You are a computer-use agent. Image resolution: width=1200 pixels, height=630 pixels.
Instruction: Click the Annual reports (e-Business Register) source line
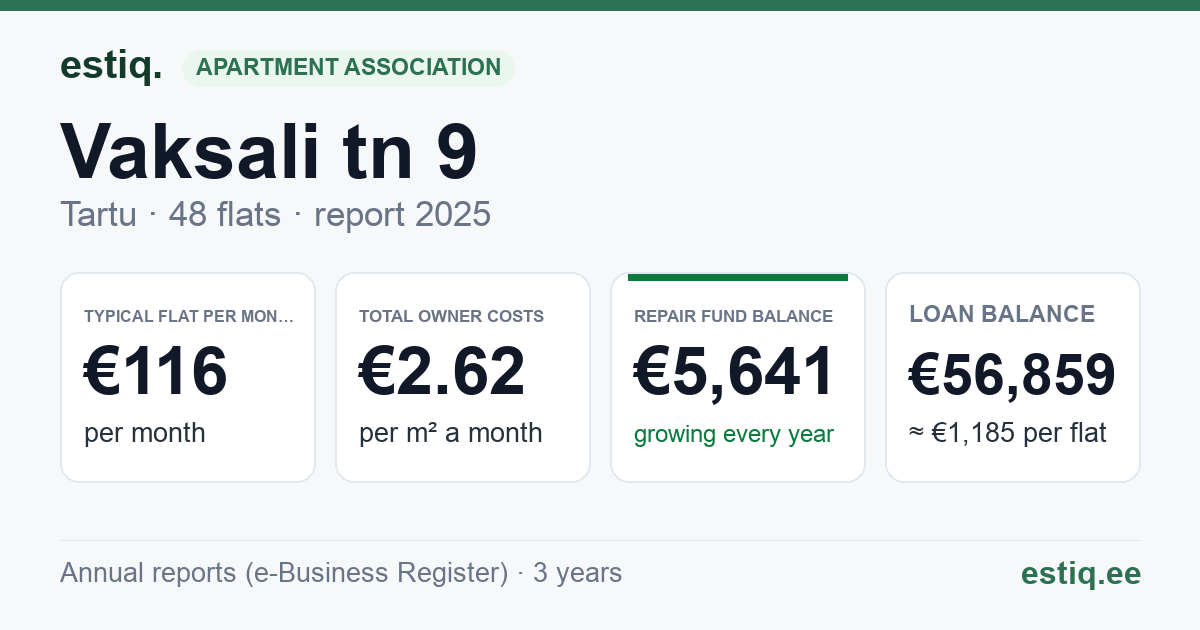pos(341,573)
